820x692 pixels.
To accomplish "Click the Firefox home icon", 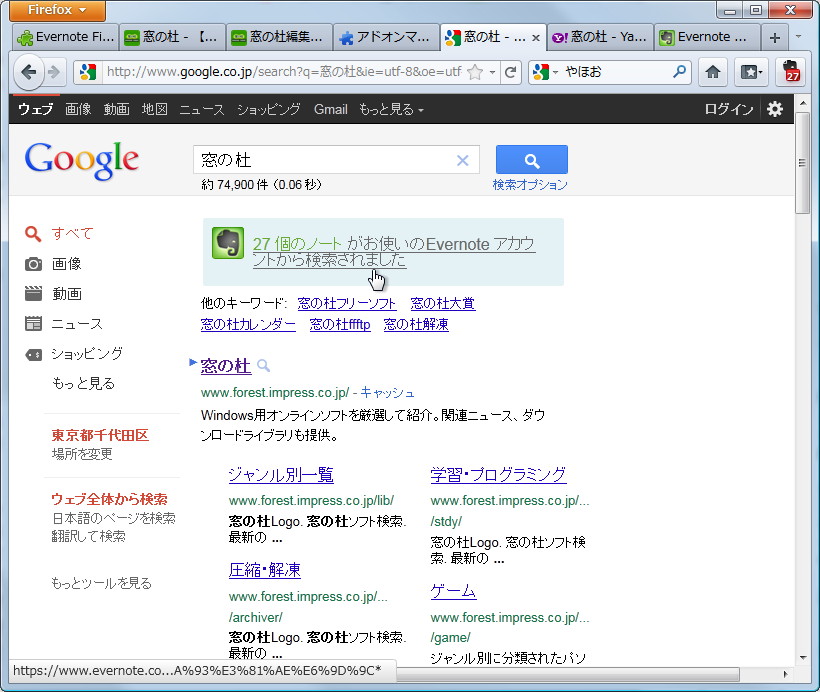I will 711,72.
